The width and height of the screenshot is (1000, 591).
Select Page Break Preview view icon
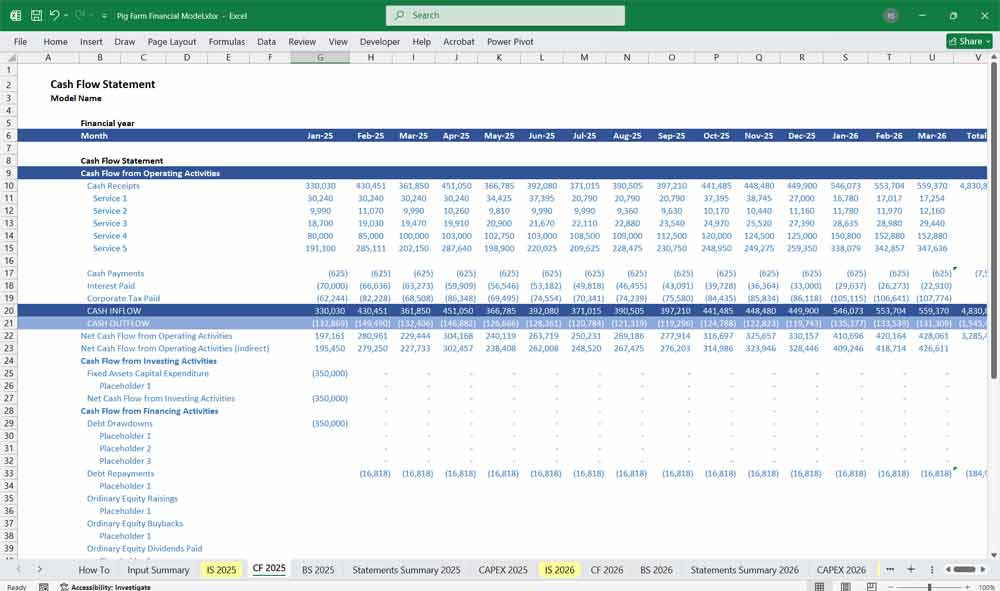point(872,585)
